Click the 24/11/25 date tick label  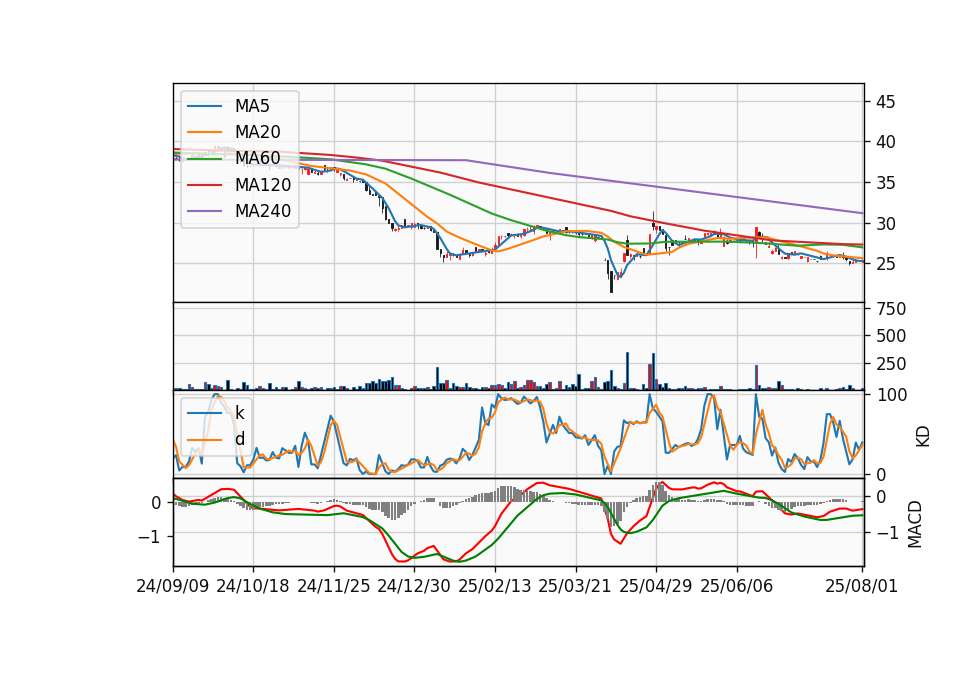334,586
